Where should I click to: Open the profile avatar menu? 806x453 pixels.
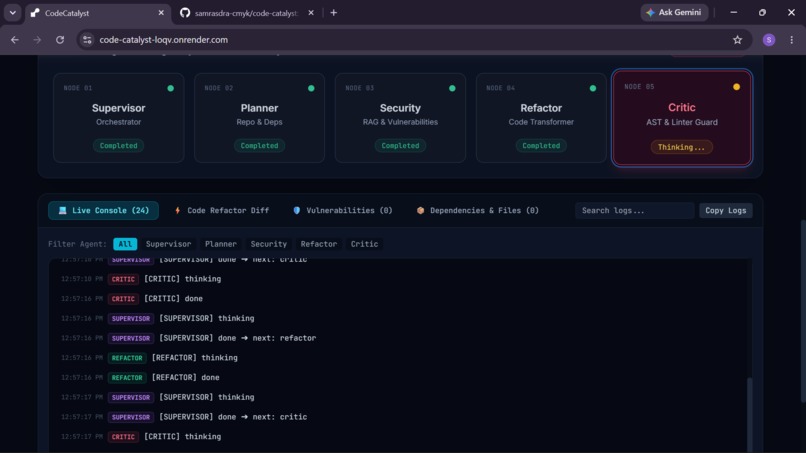pos(768,40)
